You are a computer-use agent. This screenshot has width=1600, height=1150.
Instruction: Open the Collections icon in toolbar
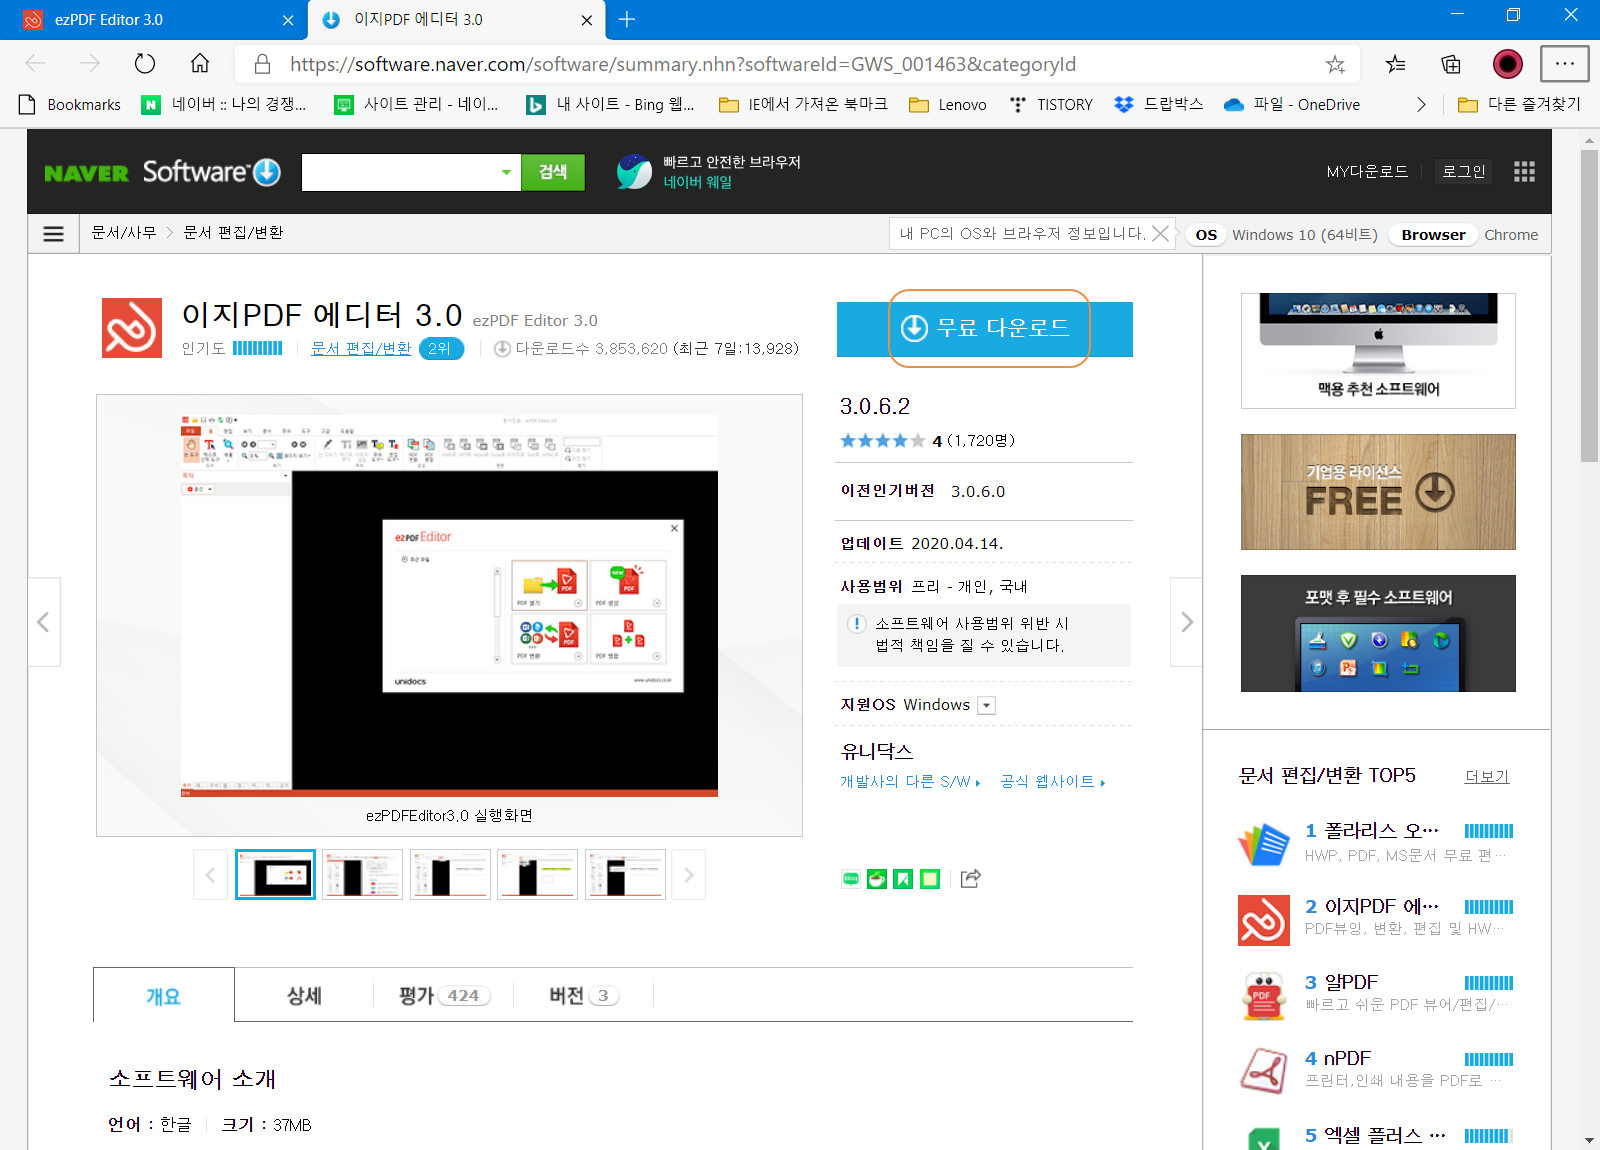(1451, 65)
